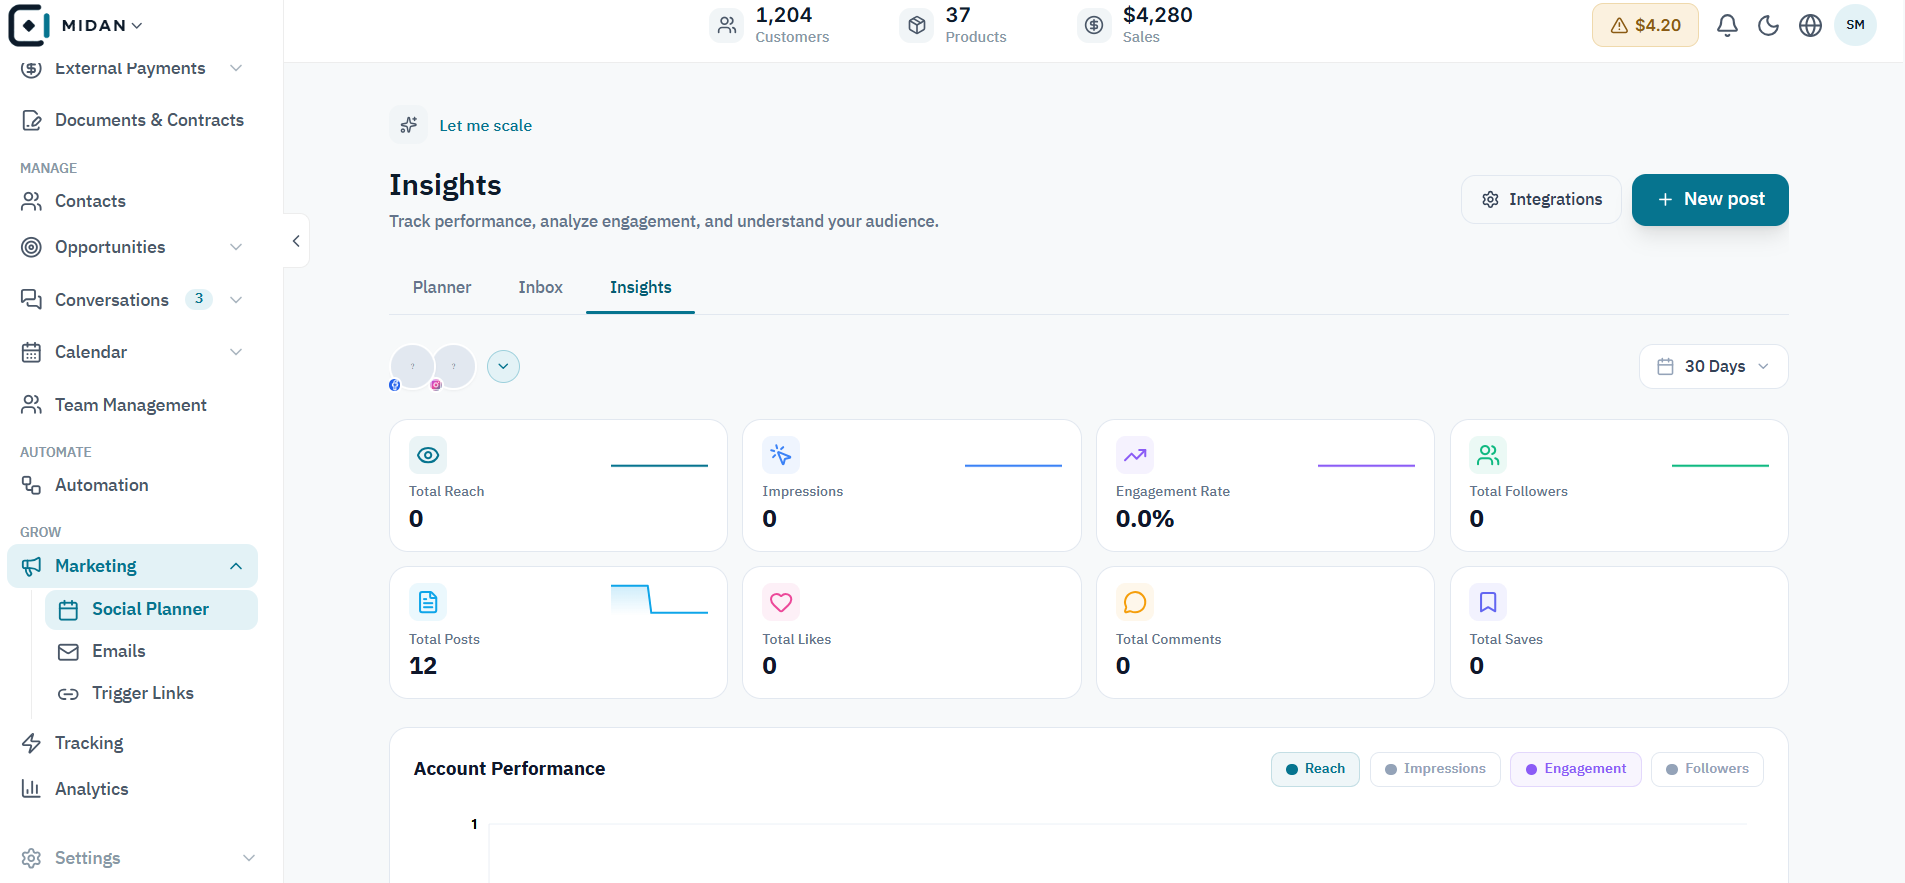Click the Total Saves bookmark icon

tap(1488, 602)
